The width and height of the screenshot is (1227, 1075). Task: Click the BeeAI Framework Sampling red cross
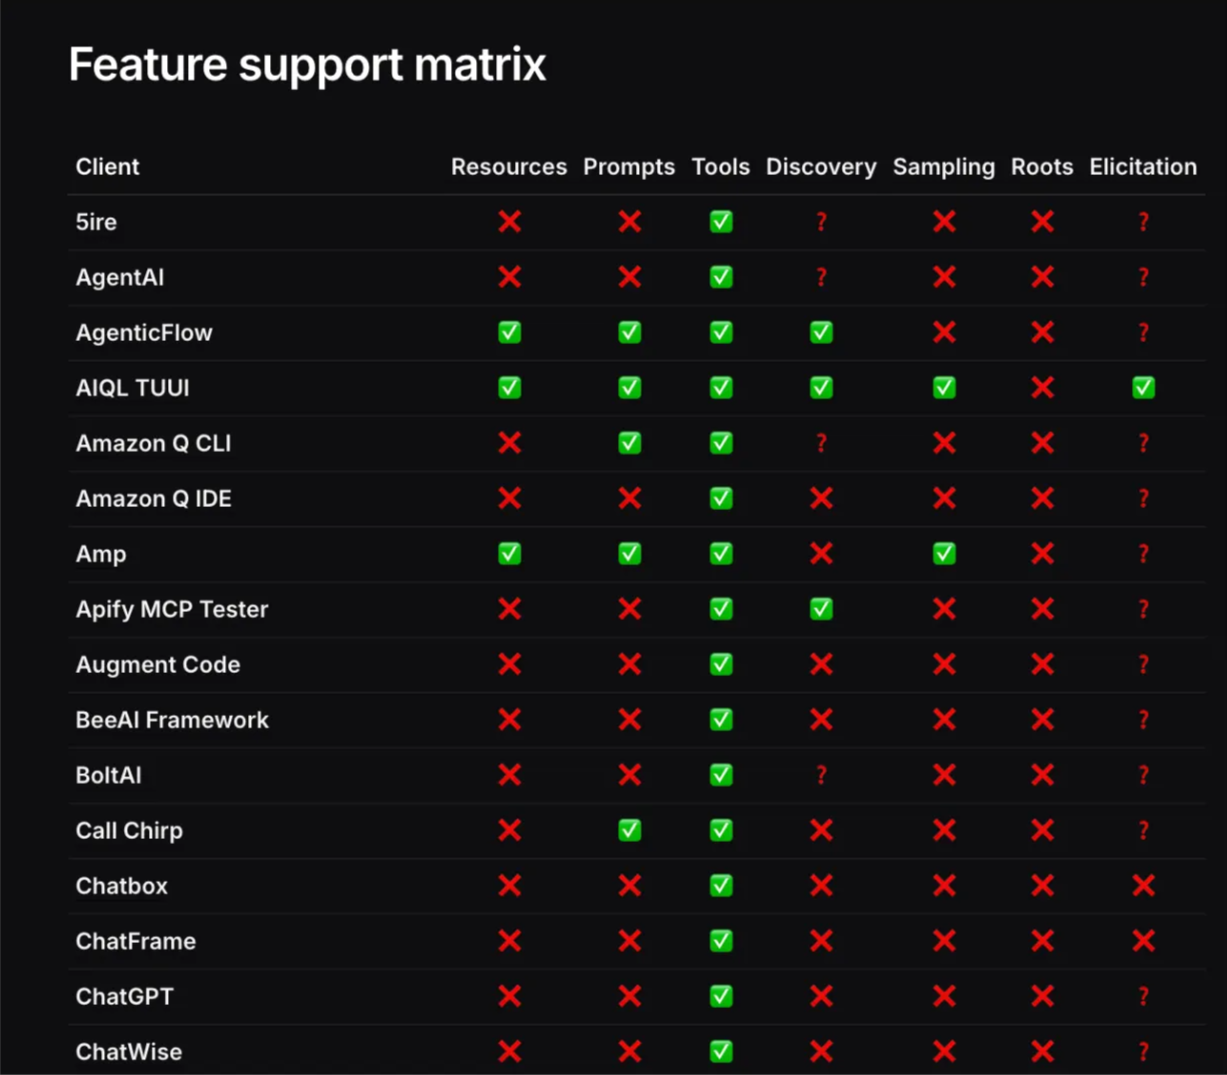click(x=944, y=720)
